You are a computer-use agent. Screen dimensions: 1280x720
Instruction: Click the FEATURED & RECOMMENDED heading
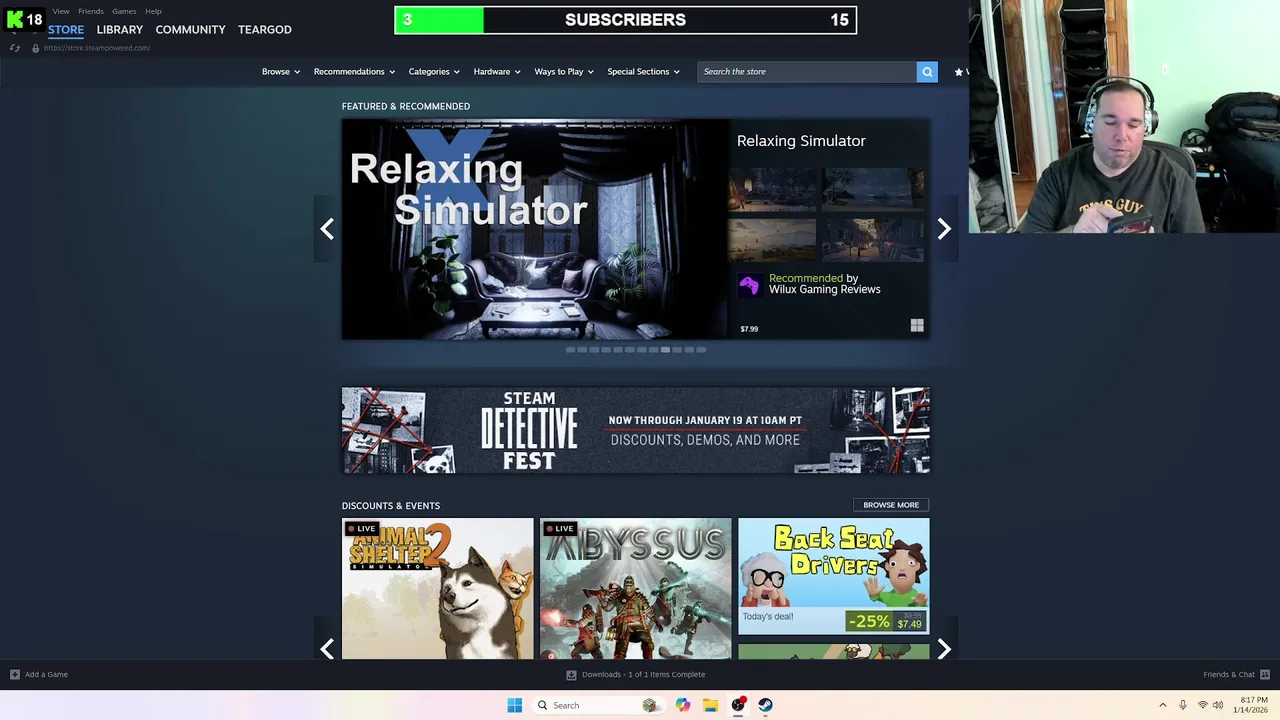(406, 106)
